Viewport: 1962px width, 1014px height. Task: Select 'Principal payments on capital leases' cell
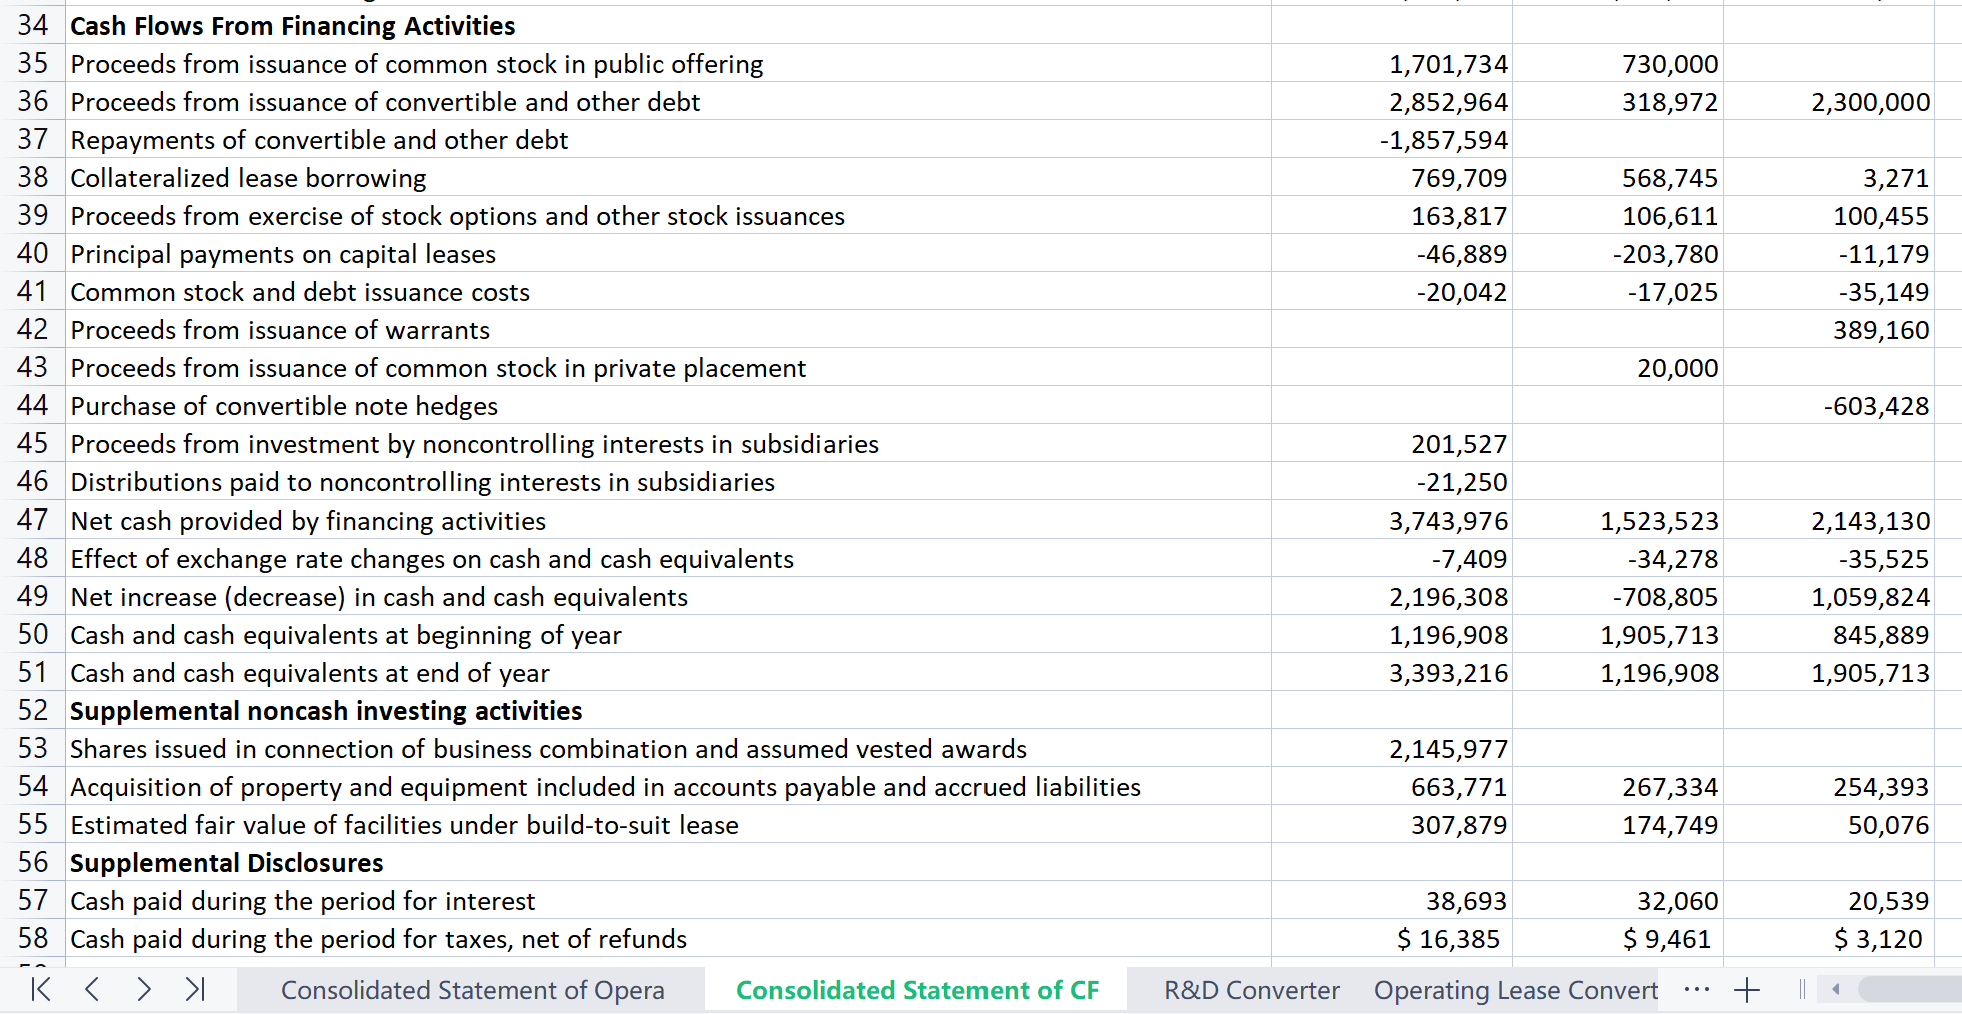click(668, 253)
